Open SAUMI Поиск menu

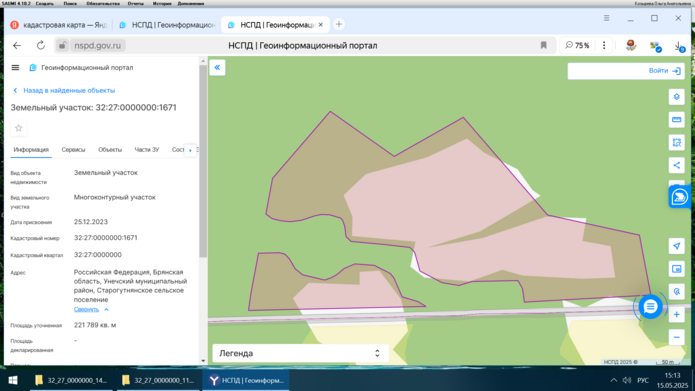[70, 4]
